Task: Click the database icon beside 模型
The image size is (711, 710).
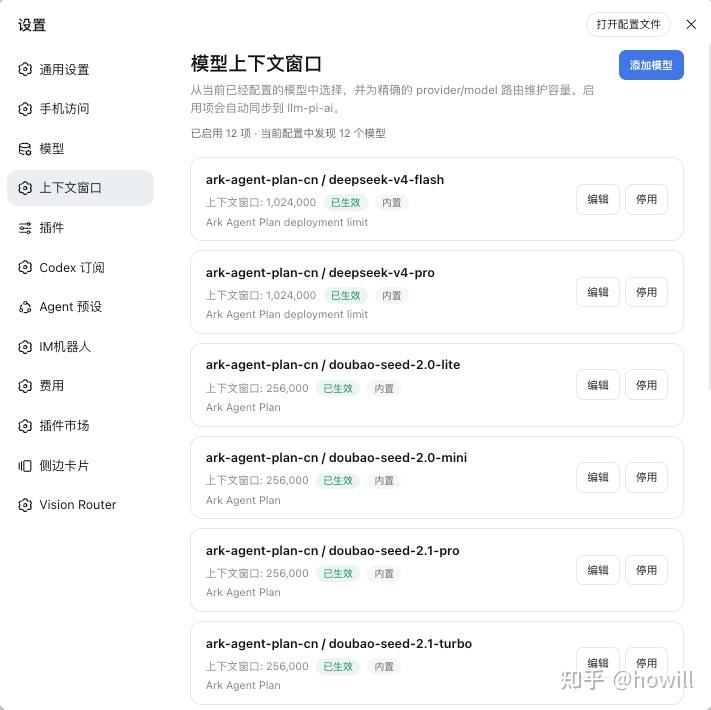Action: [x=25, y=149]
